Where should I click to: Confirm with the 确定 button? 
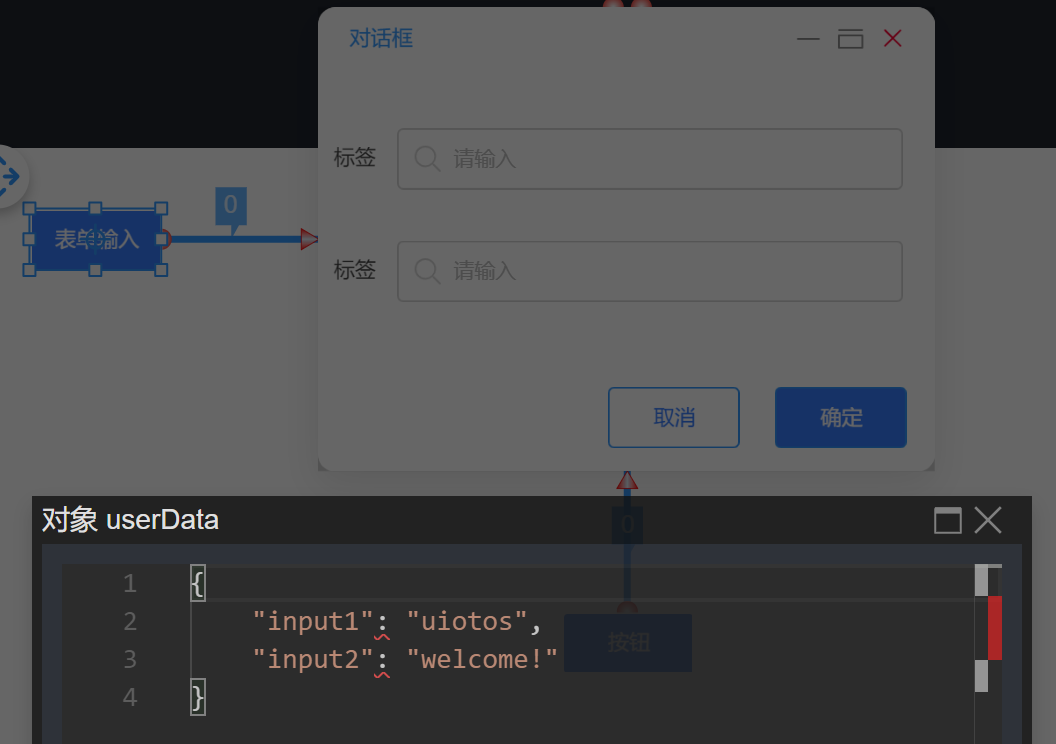(840, 417)
